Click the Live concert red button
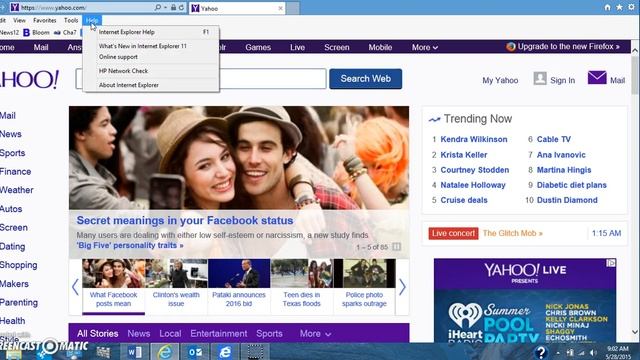This screenshot has width=640, height=360. [x=453, y=233]
